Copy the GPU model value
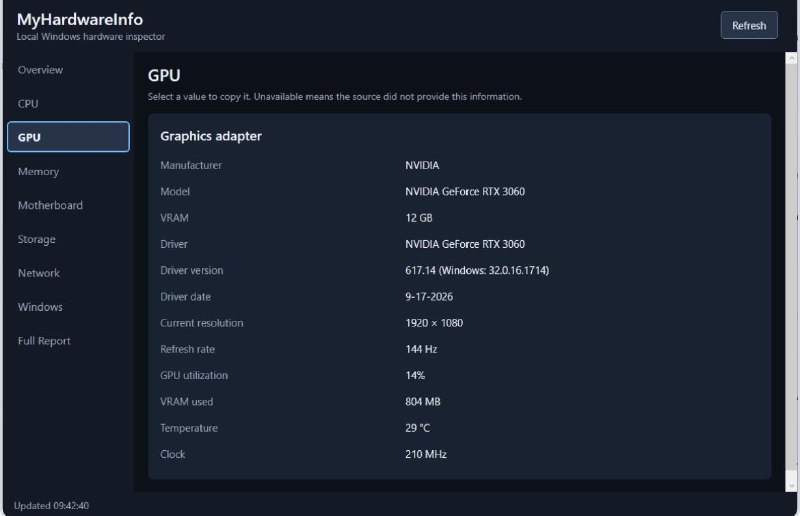Image resolution: width=800 pixels, height=516 pixels. (465, 191)
